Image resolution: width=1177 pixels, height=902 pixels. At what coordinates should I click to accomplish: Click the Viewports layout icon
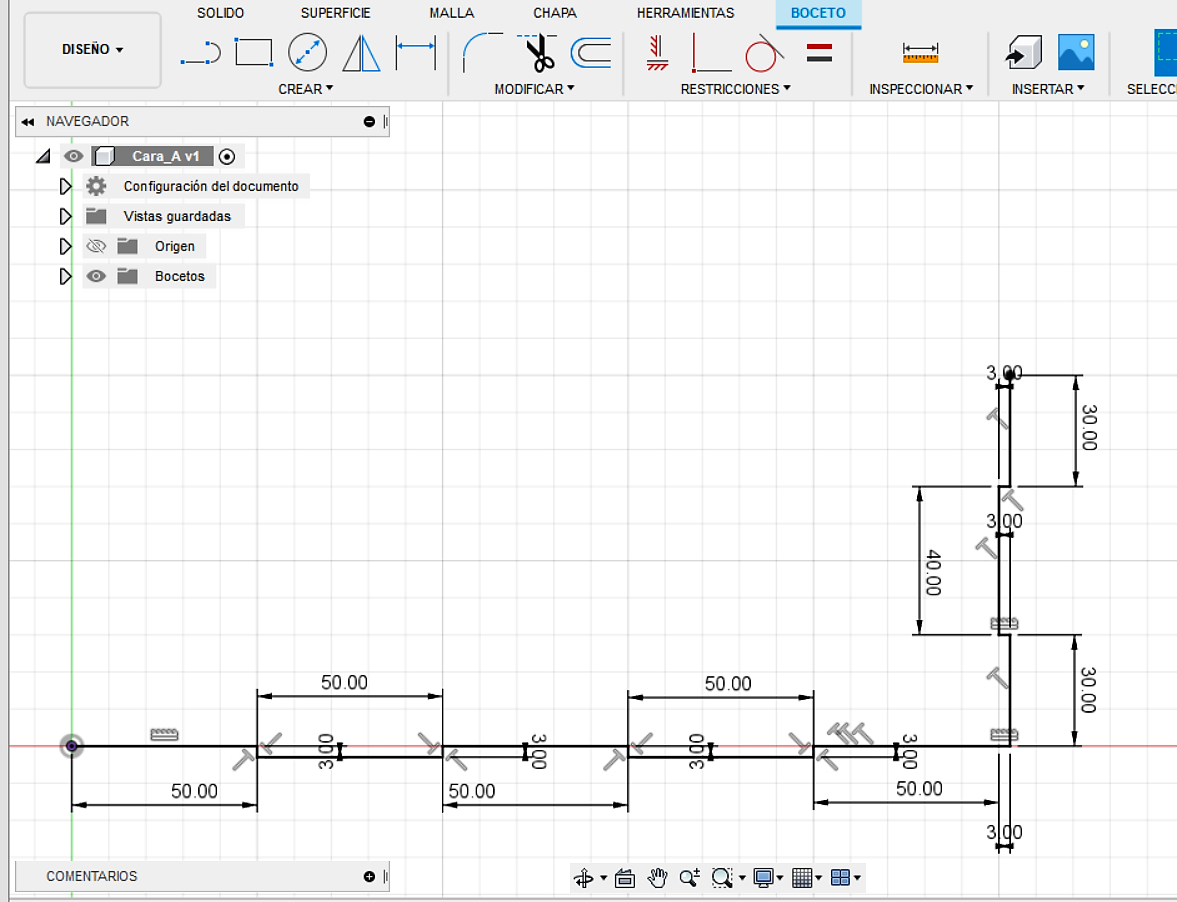coord(840,877)
